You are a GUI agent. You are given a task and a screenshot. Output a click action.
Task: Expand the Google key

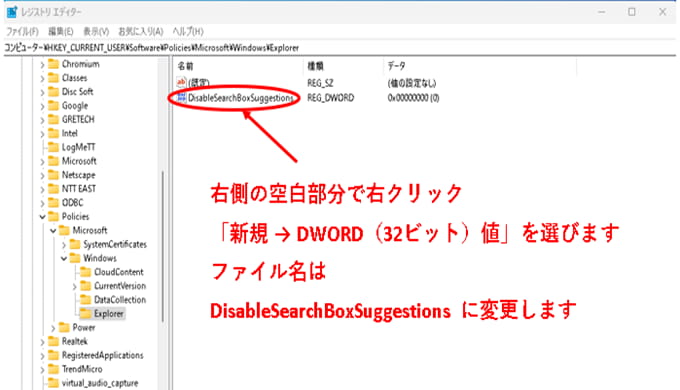tap(42, 106)
